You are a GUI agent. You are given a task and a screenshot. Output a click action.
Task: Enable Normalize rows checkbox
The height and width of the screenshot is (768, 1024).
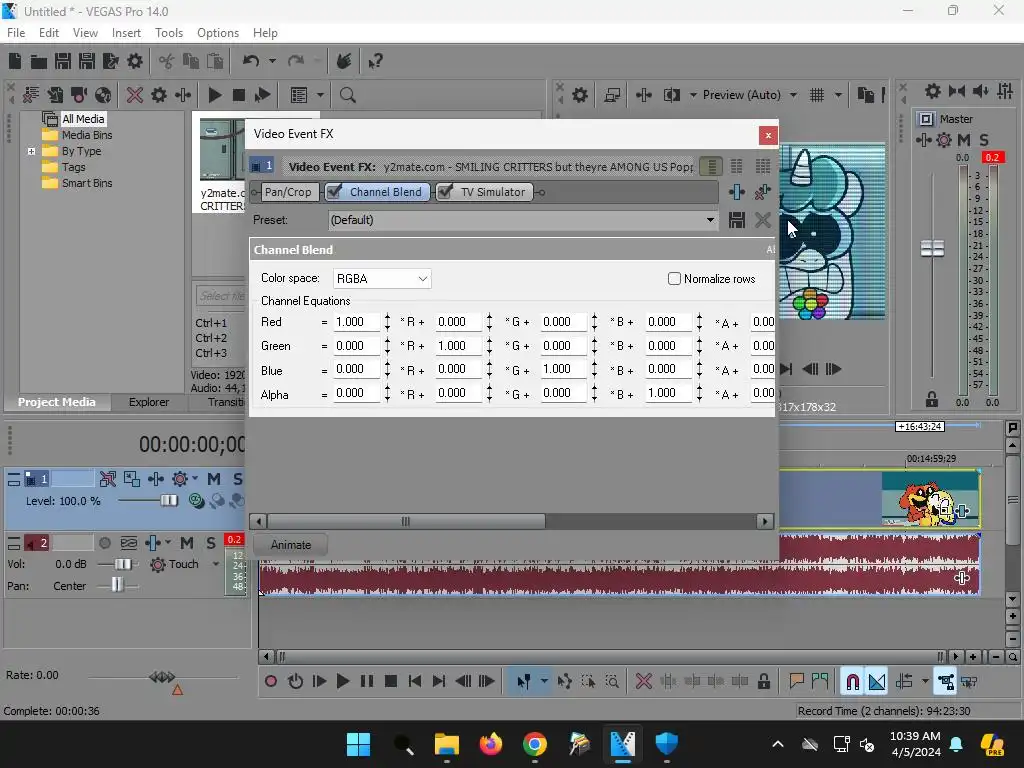674,279
